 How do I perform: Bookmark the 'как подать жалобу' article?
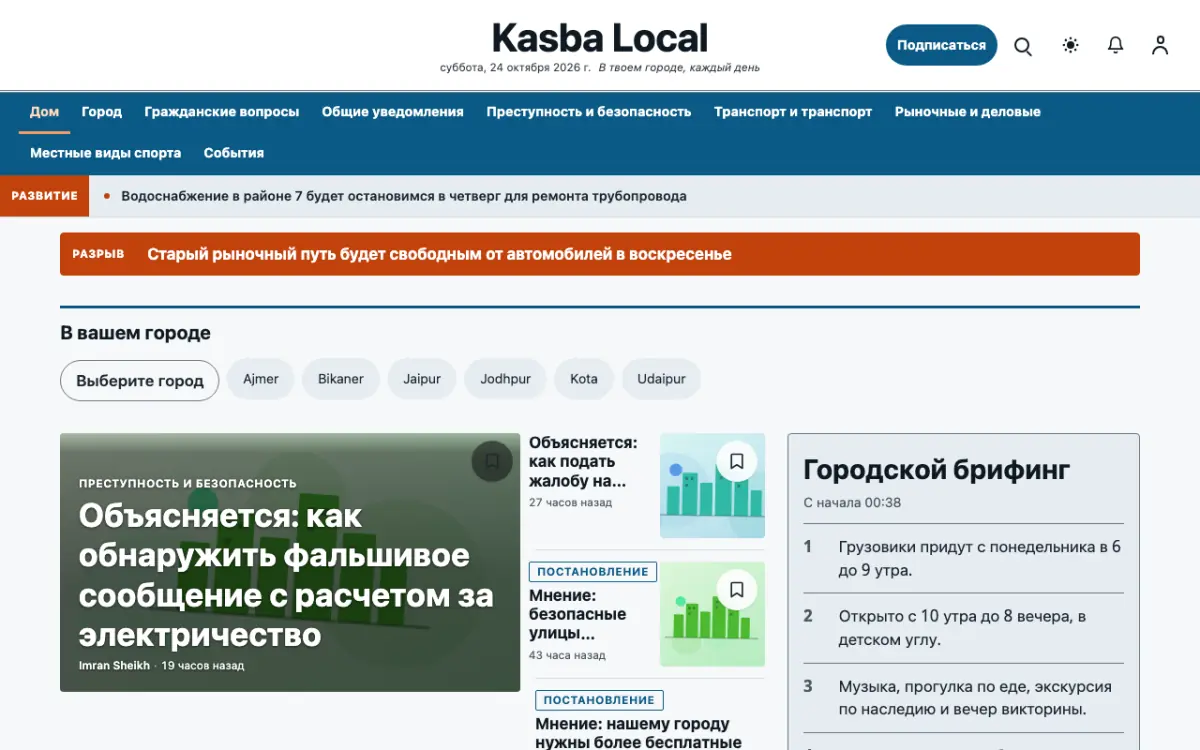(737, 461)
